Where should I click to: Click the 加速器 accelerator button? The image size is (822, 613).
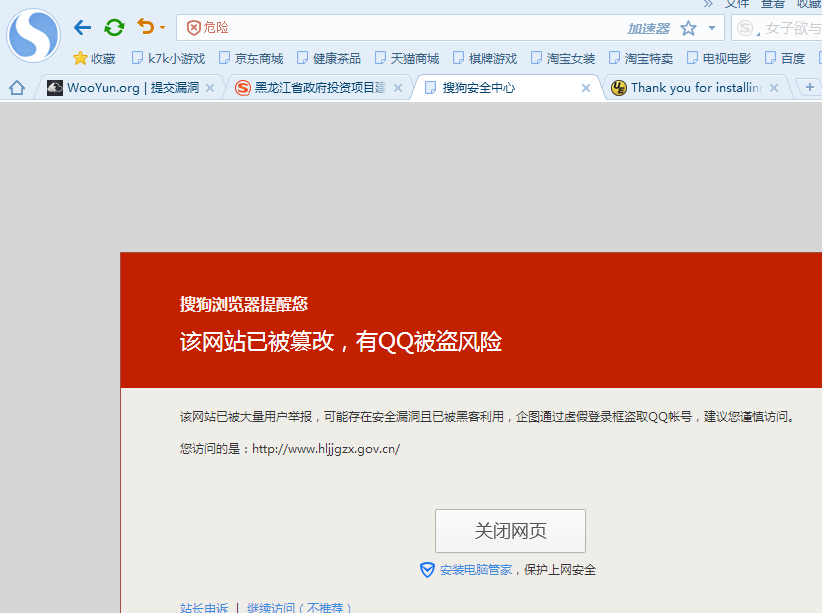click(648, 28)
